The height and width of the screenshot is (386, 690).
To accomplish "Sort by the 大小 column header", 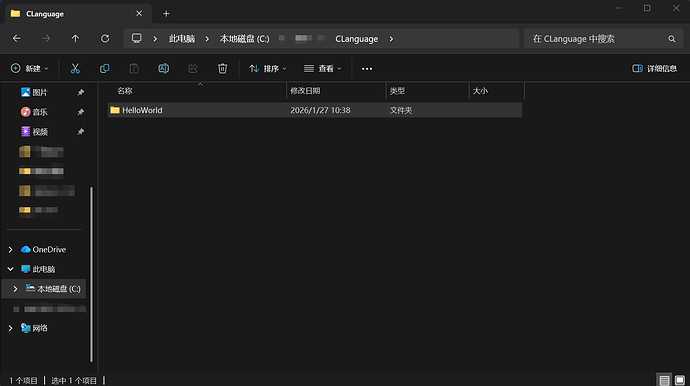I will tap(480, 91).
